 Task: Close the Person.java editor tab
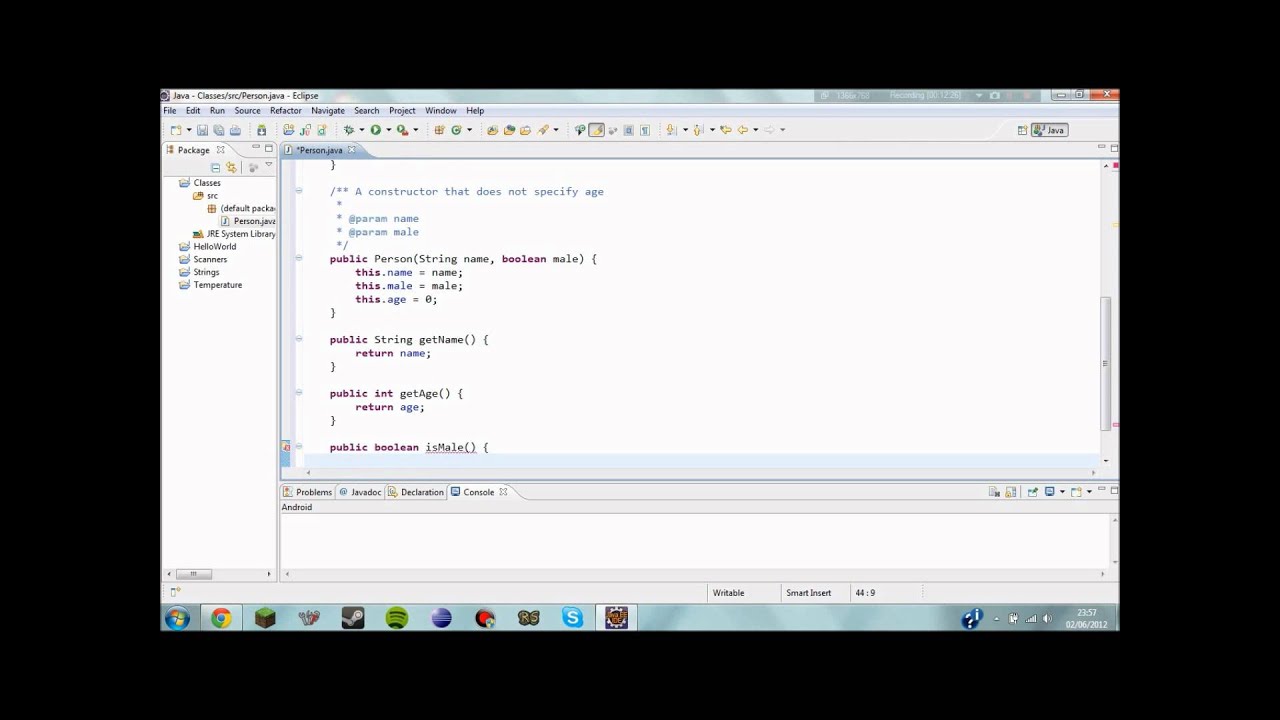(x=351, y=150)
